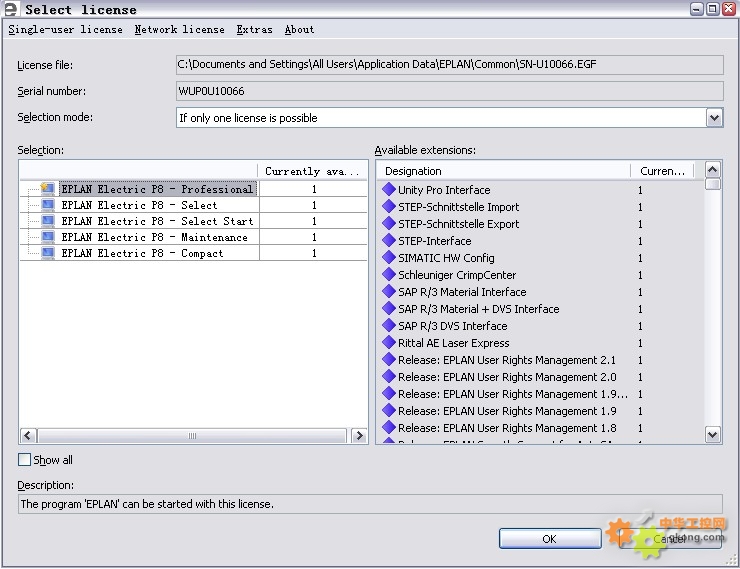This screenshot has width=740, height=569.
Task: Confirm with the OK button
Action: (x=550, y=538)
